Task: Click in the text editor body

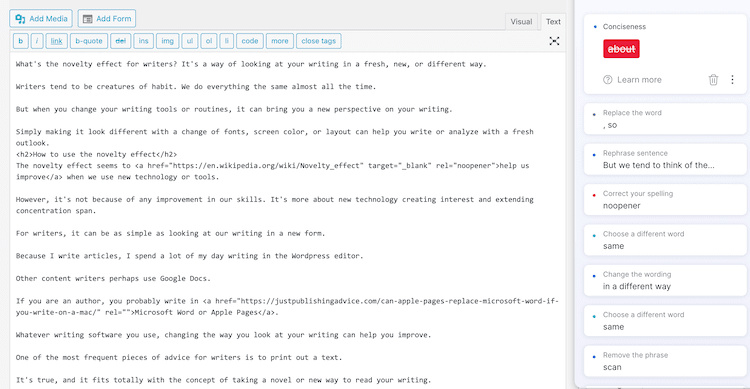Action: 287,220
